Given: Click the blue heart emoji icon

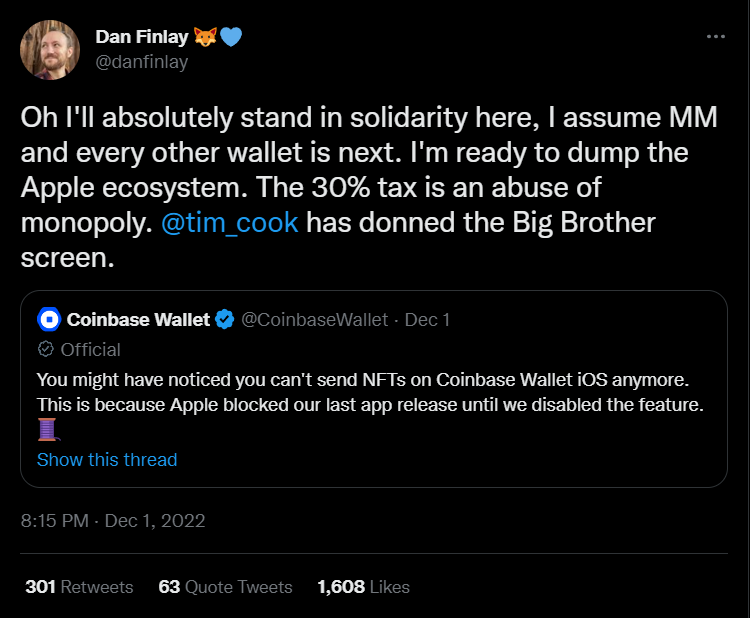Looking at the screenshot, I should pyautogui.click(x=231, y=37).
